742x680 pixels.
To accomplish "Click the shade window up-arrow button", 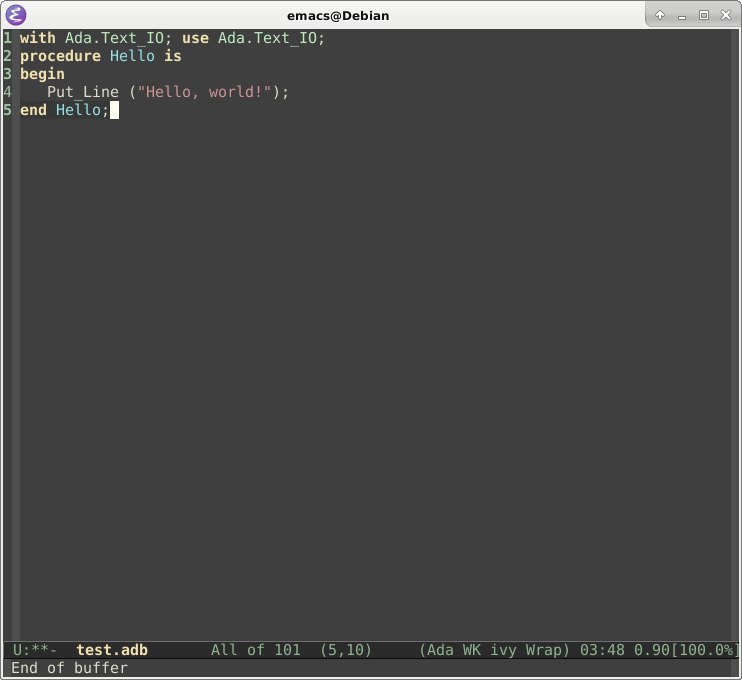I will tap(660, 15).
